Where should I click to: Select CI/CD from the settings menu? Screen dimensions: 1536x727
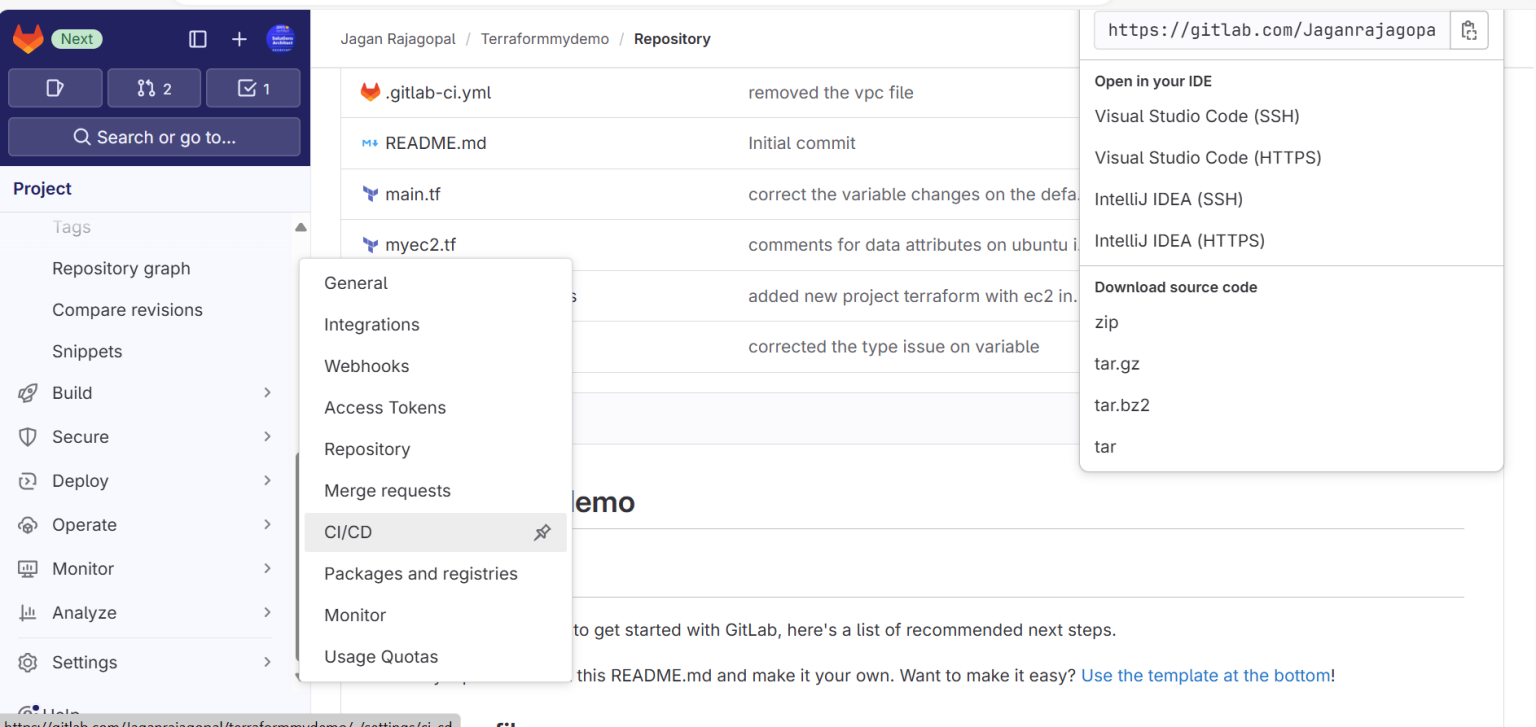coord(345,532)
